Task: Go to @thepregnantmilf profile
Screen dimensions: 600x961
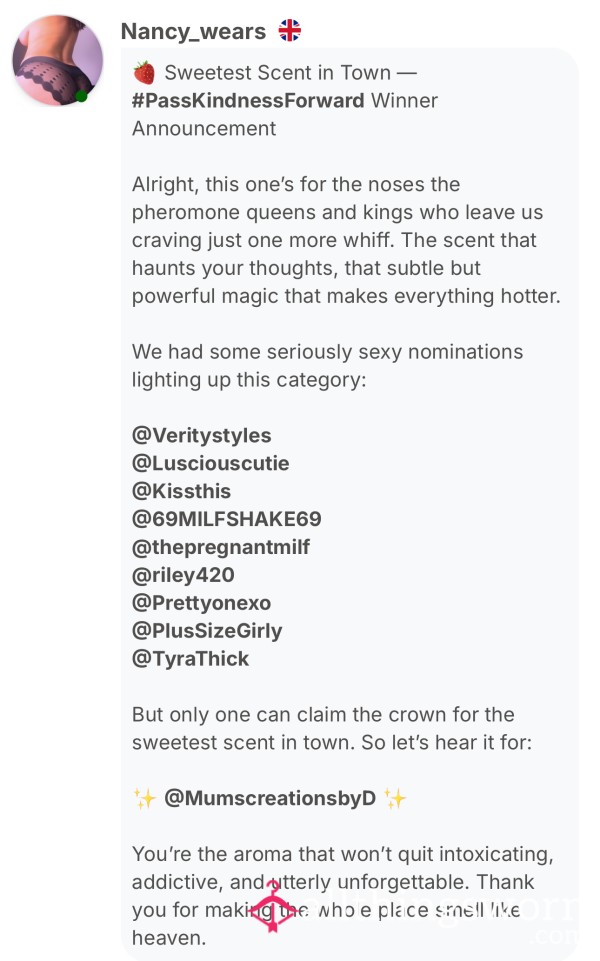Action: pos(221,547)
